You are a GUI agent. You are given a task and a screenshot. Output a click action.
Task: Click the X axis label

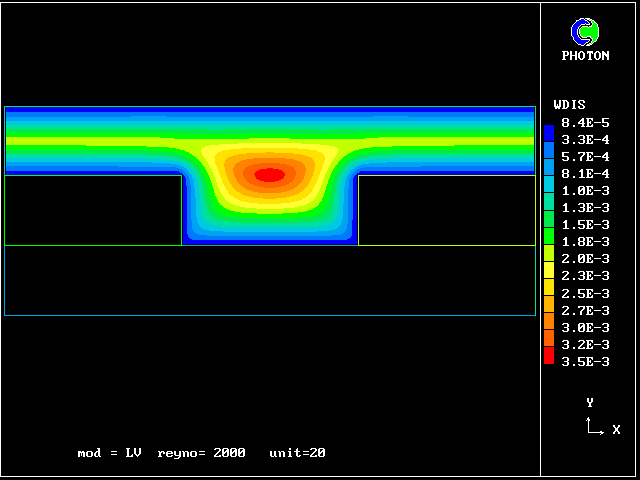tap(616, 430)
